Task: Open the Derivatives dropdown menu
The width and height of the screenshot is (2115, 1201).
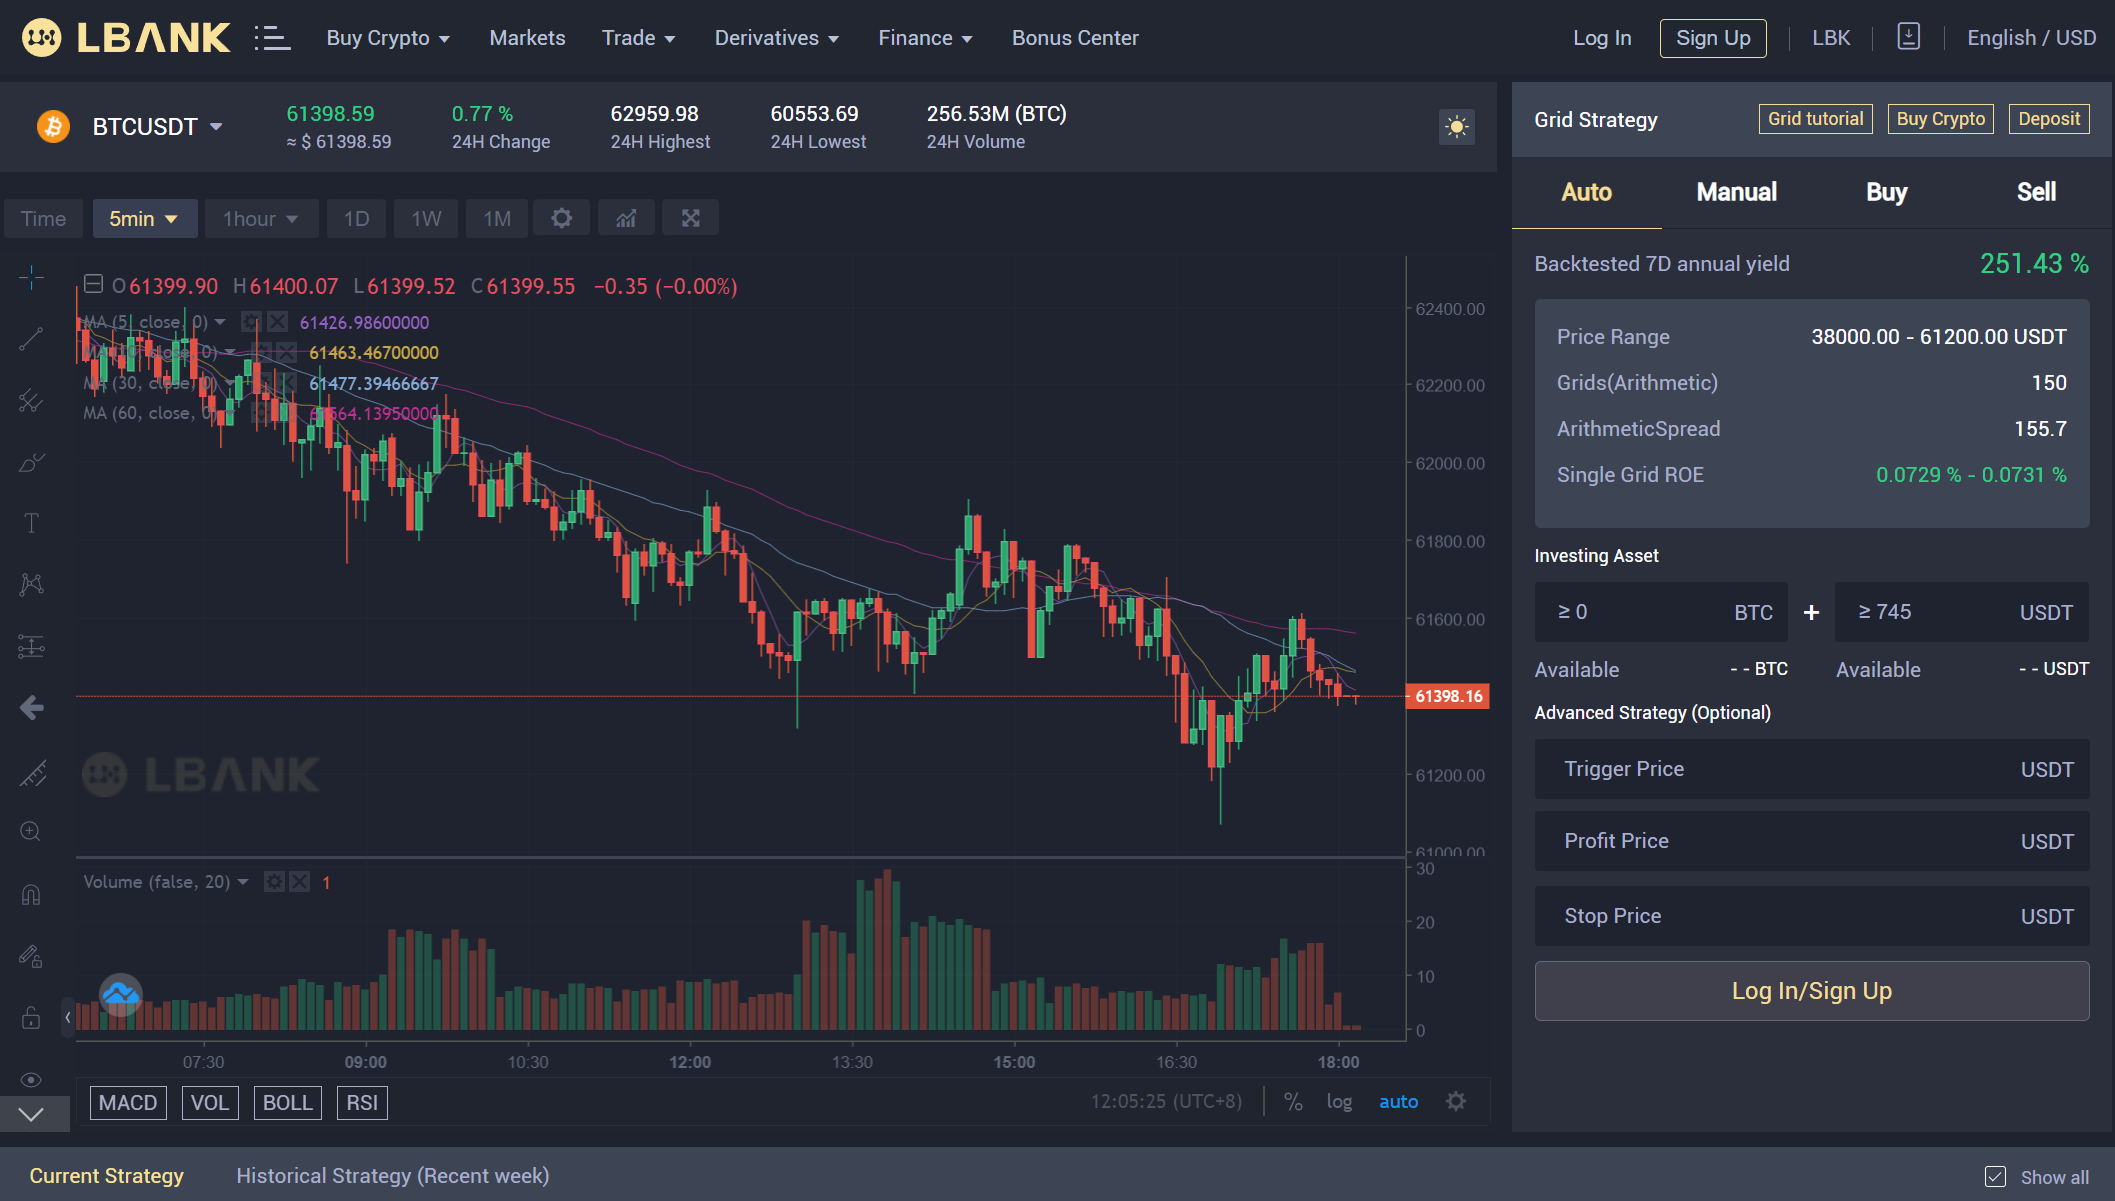Action: [x=776, y=38]
